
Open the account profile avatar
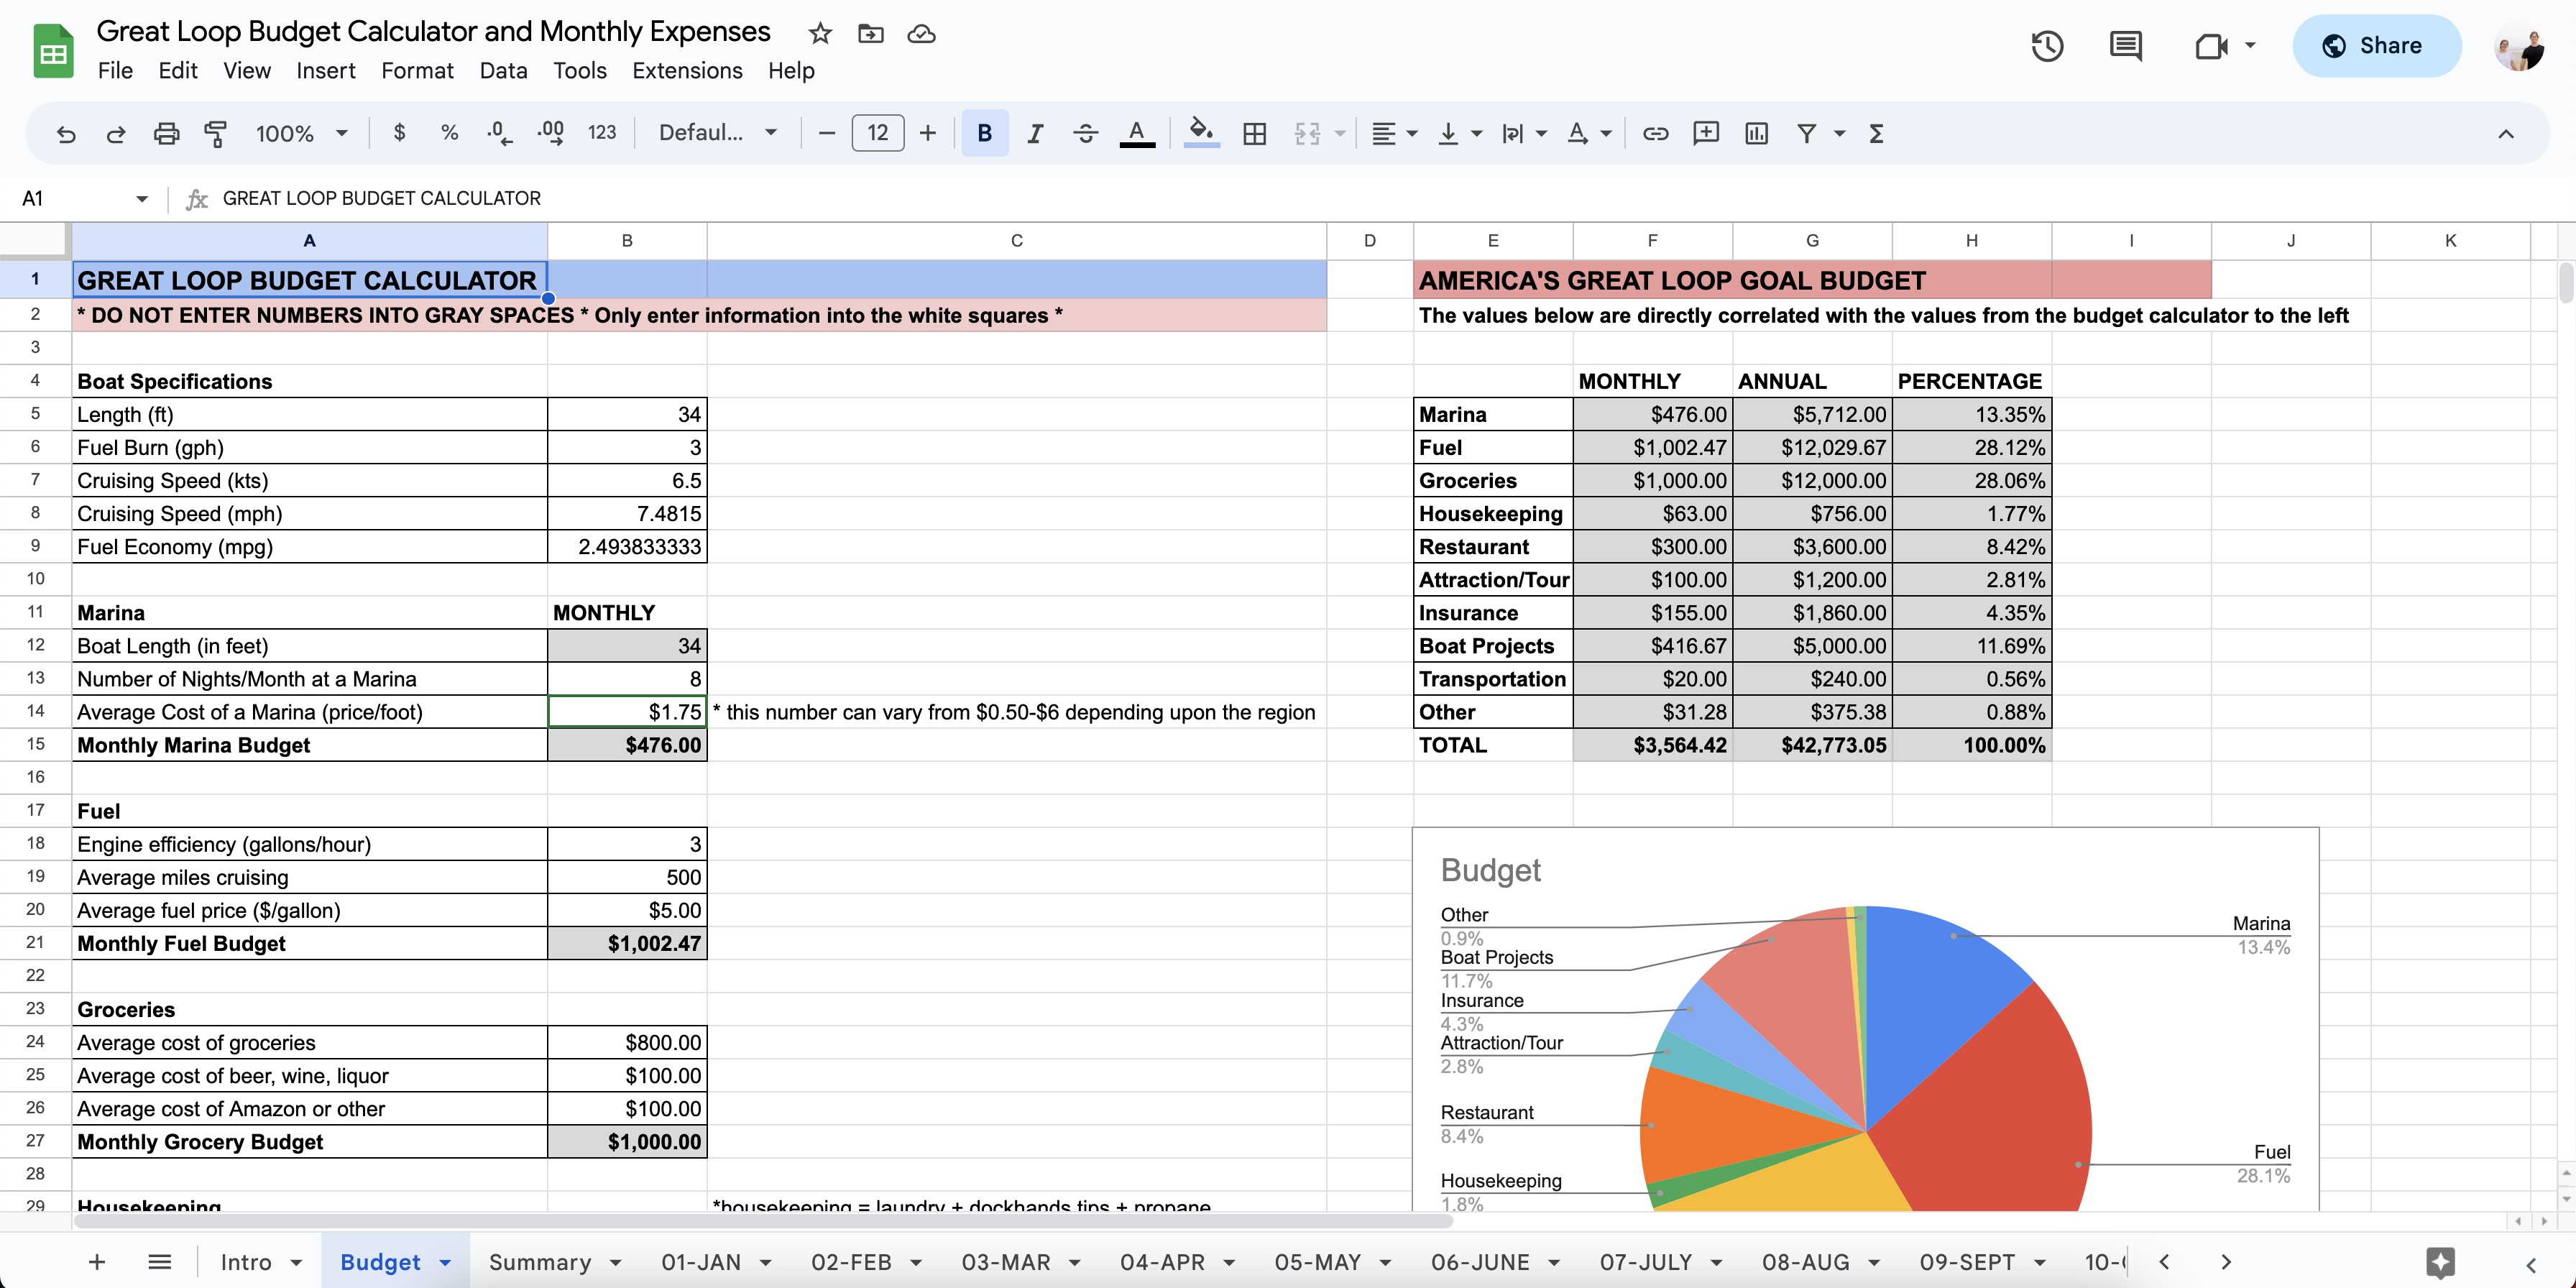tap(2518, 47)
